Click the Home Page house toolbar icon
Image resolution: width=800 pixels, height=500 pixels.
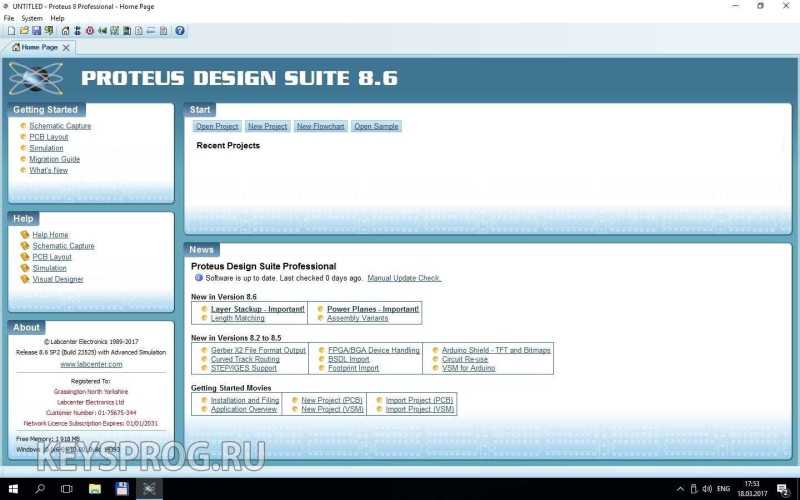(x=65, y=31)
